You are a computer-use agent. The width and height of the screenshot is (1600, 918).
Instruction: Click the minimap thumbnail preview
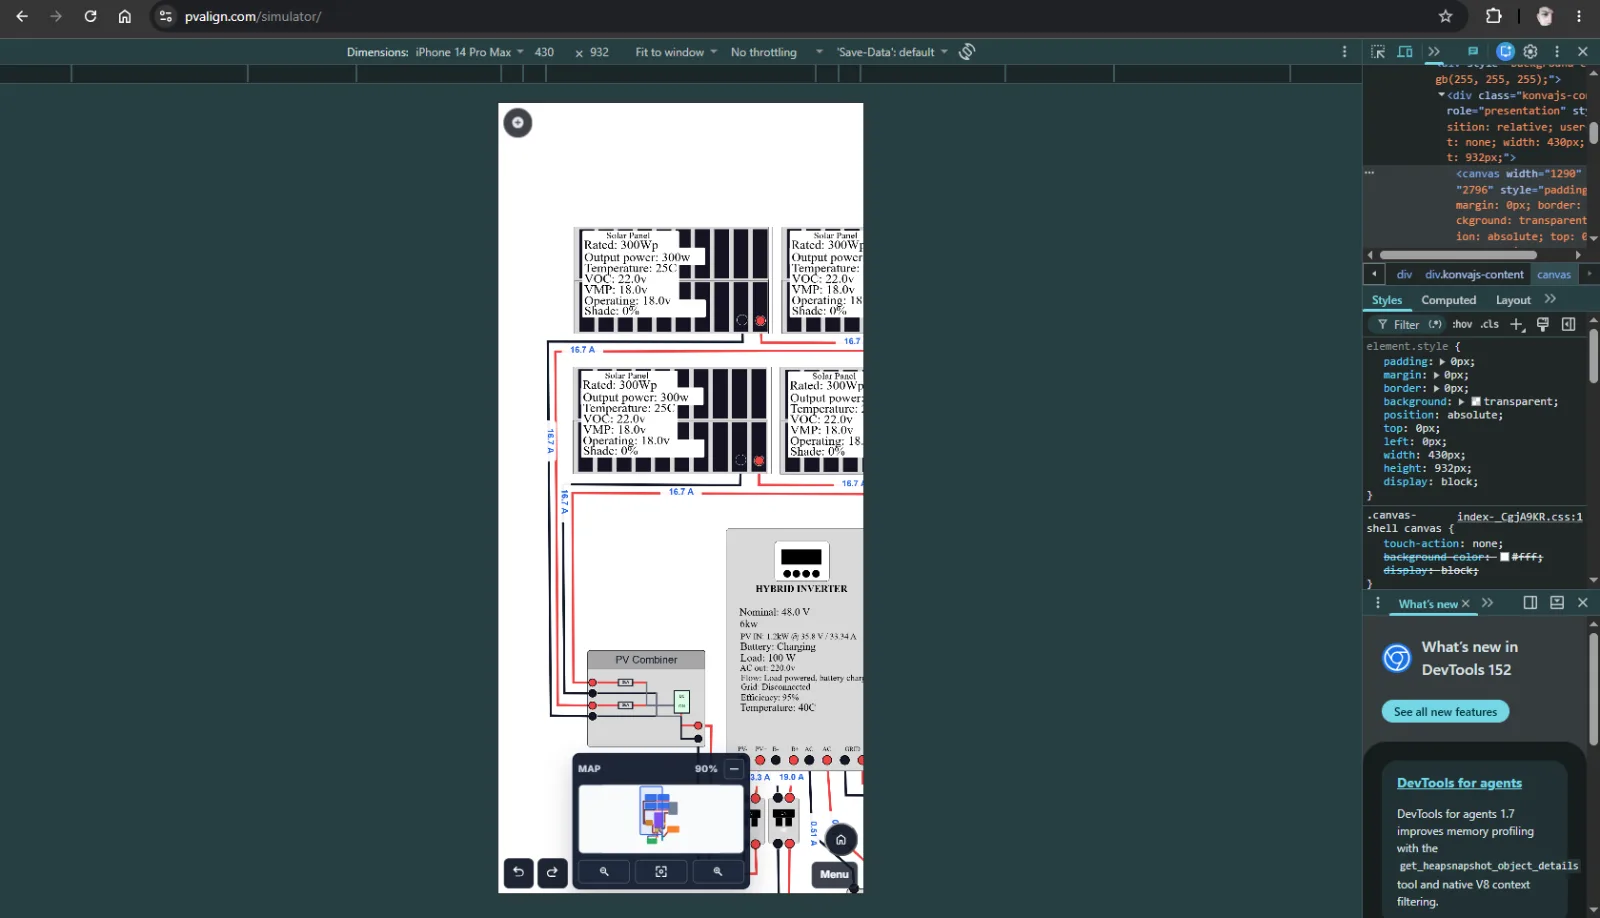click(x=661, y=818)
